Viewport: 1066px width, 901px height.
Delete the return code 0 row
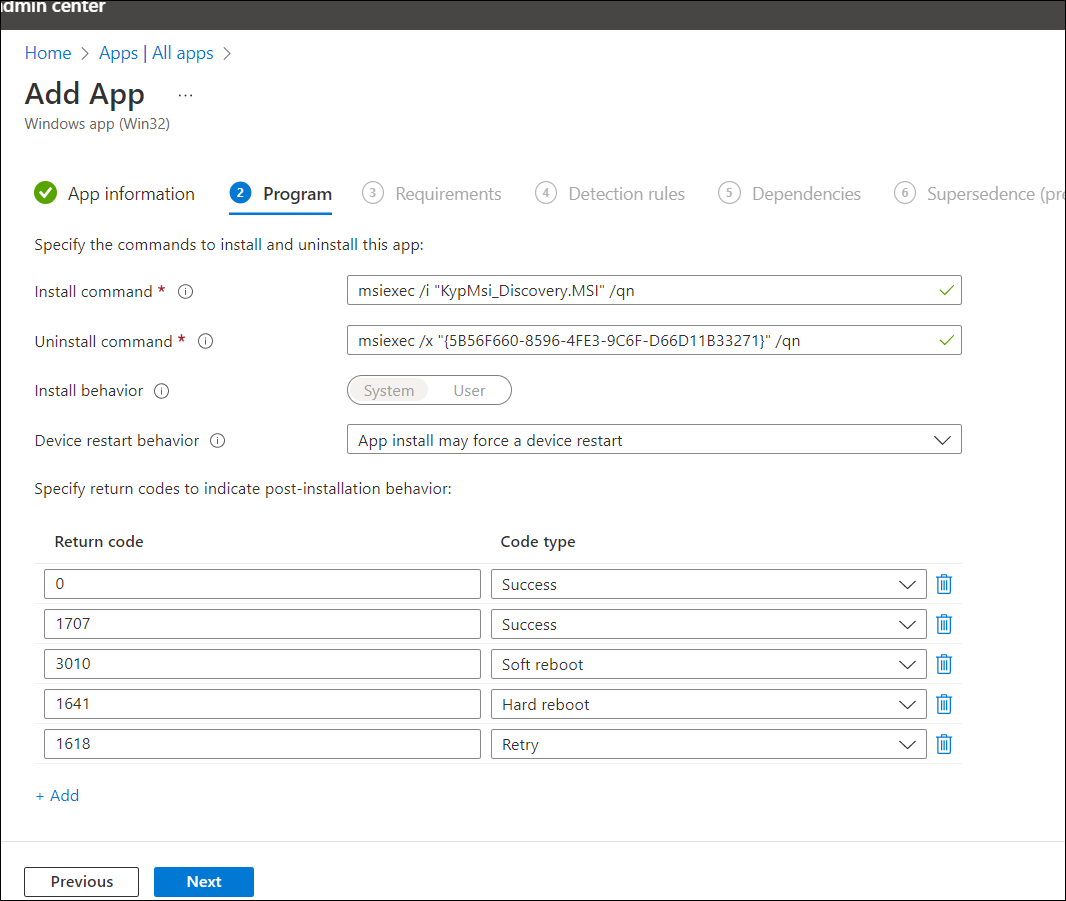click(943, 584)
